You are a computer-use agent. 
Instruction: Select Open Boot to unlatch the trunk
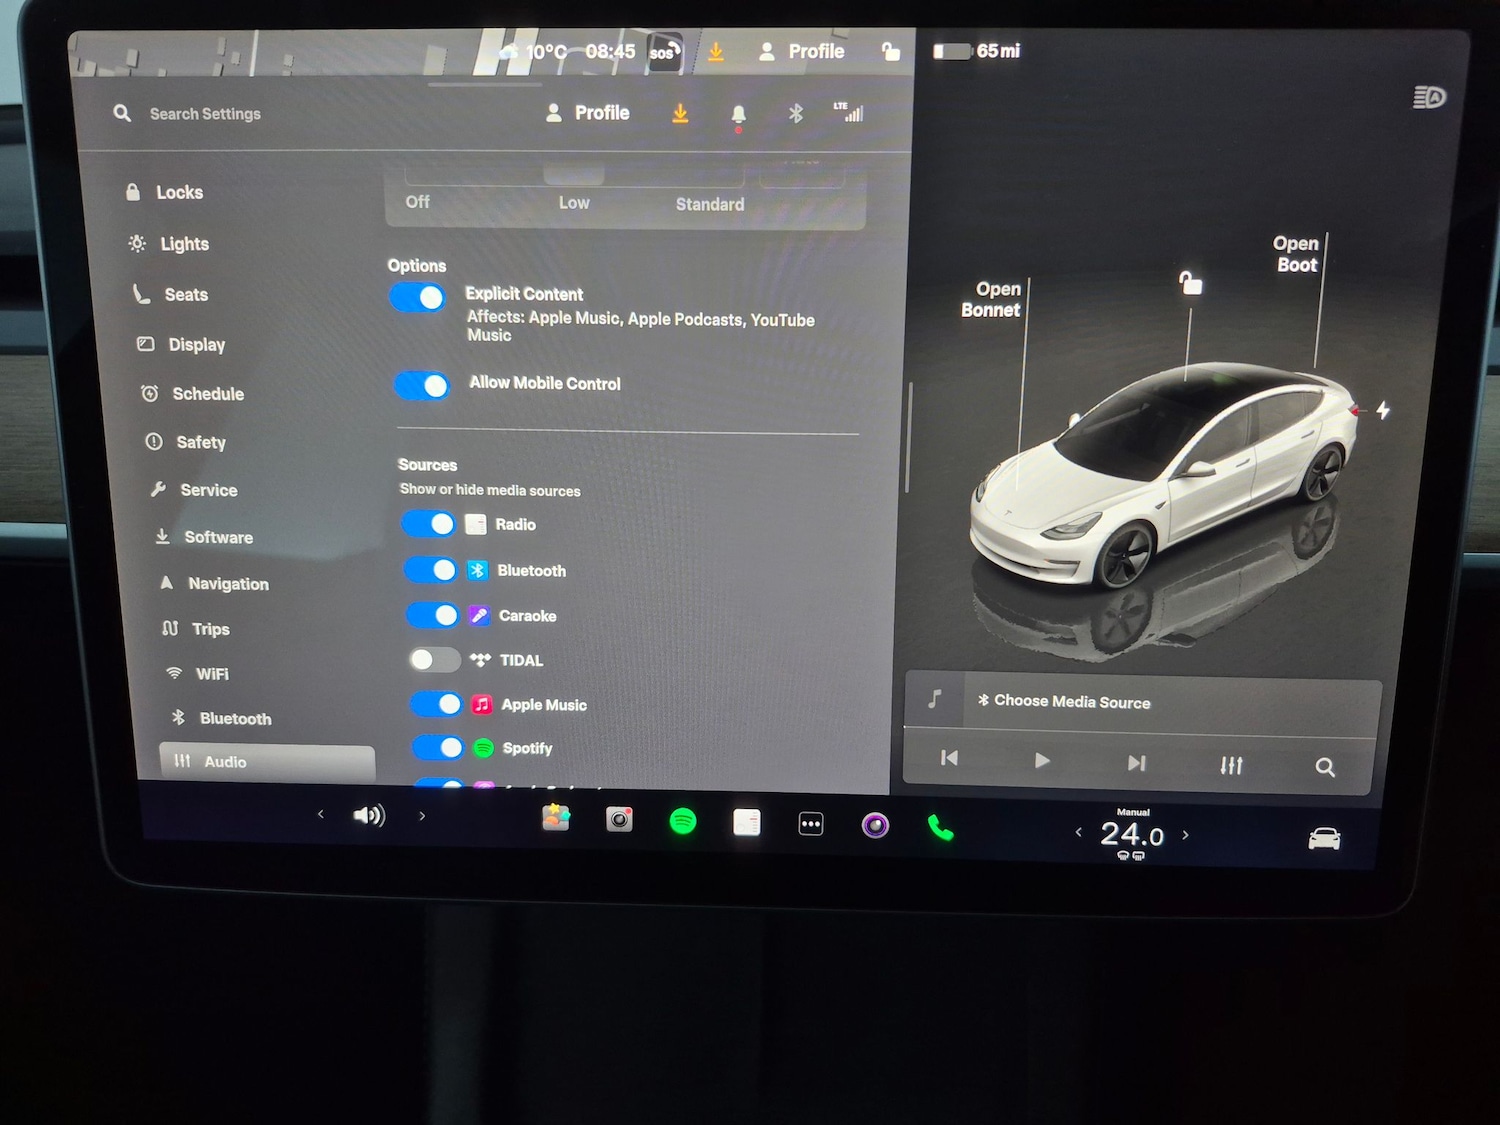(1296, 254)
